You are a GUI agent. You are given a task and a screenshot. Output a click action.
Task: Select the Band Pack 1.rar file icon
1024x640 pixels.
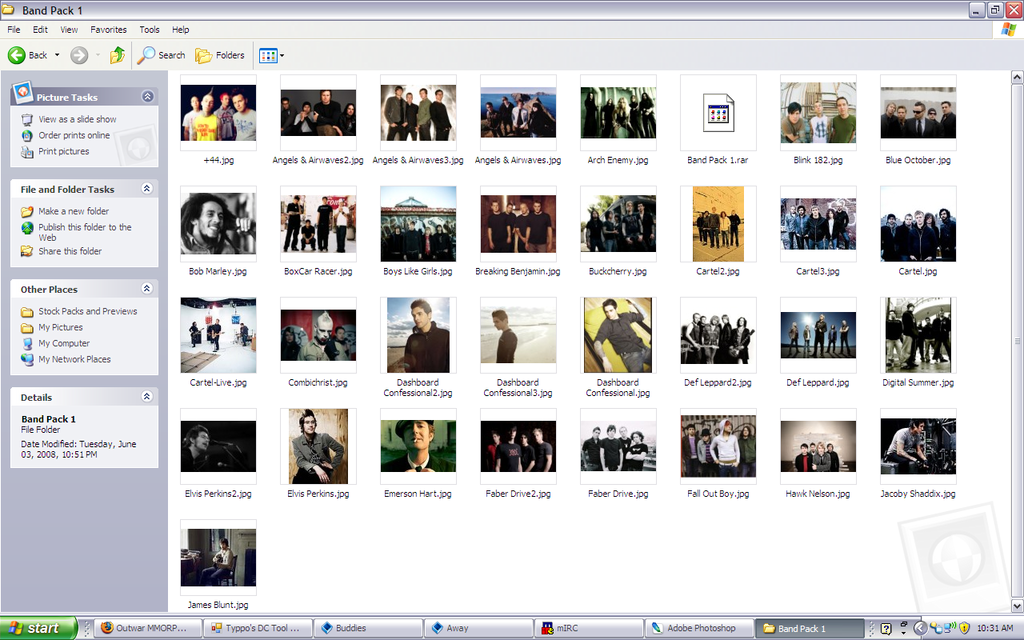click(718, 113)
